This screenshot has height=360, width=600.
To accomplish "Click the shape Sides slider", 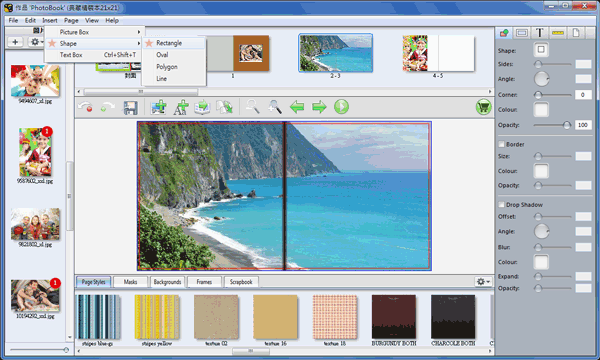I will click(x=553, y=64).
